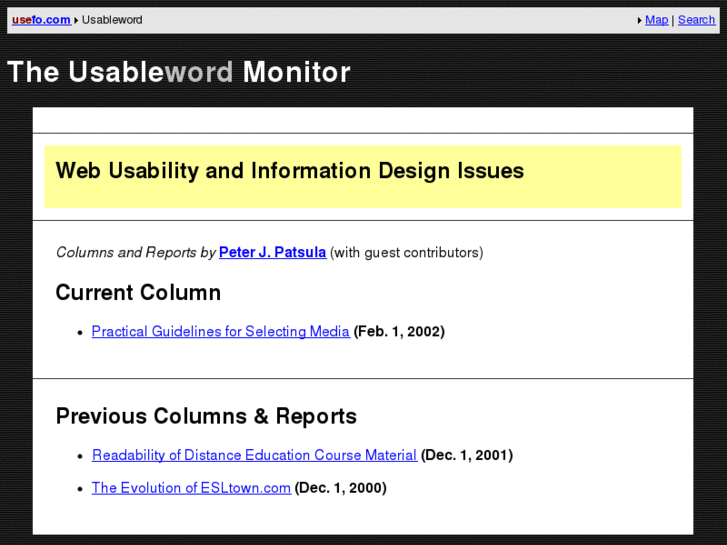Open the usefo.com home link
Viewport: 727px width, 545px height.
pyautogui.click(x=41, y=20)
